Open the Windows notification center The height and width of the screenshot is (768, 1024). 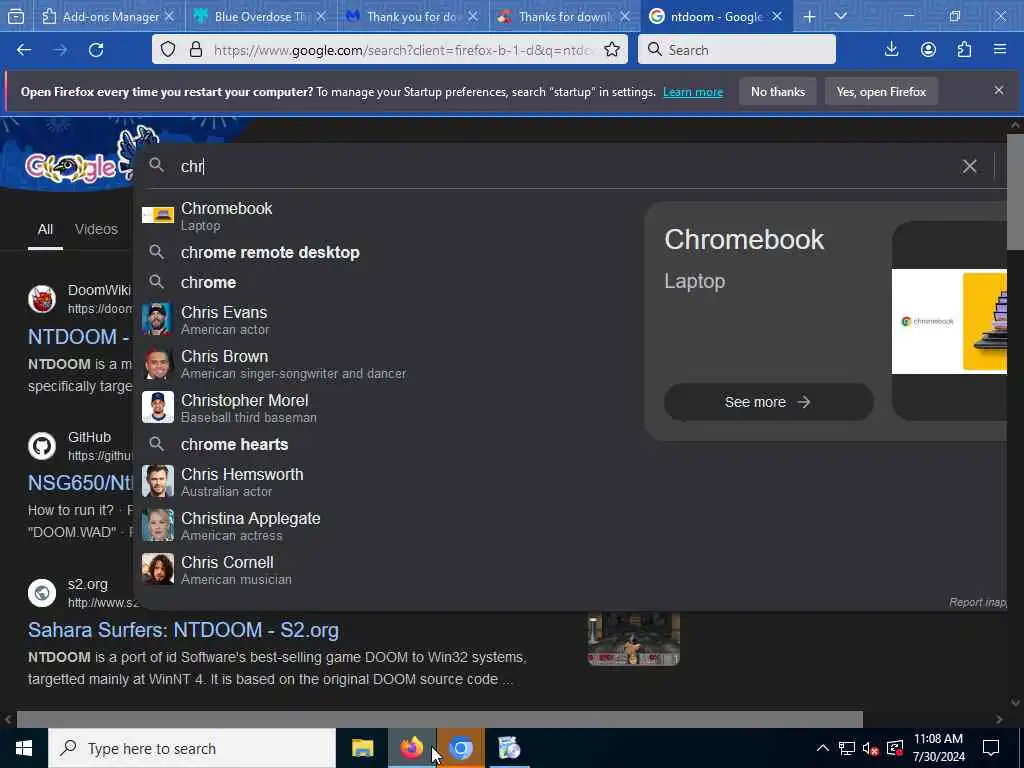pos(991,748)
